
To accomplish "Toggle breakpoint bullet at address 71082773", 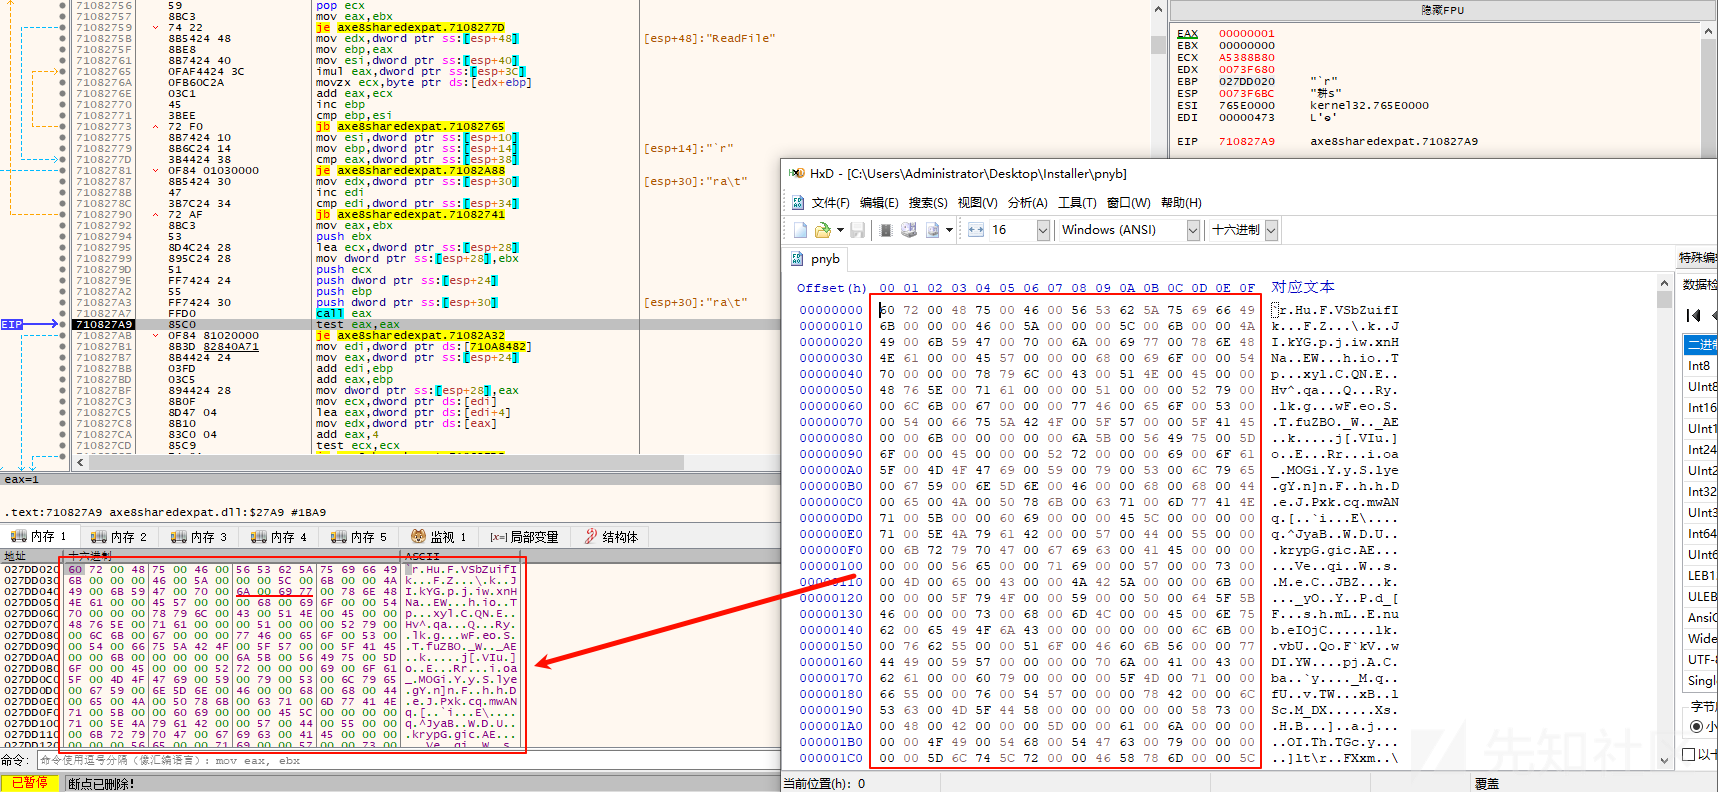I will pos(62,127).
